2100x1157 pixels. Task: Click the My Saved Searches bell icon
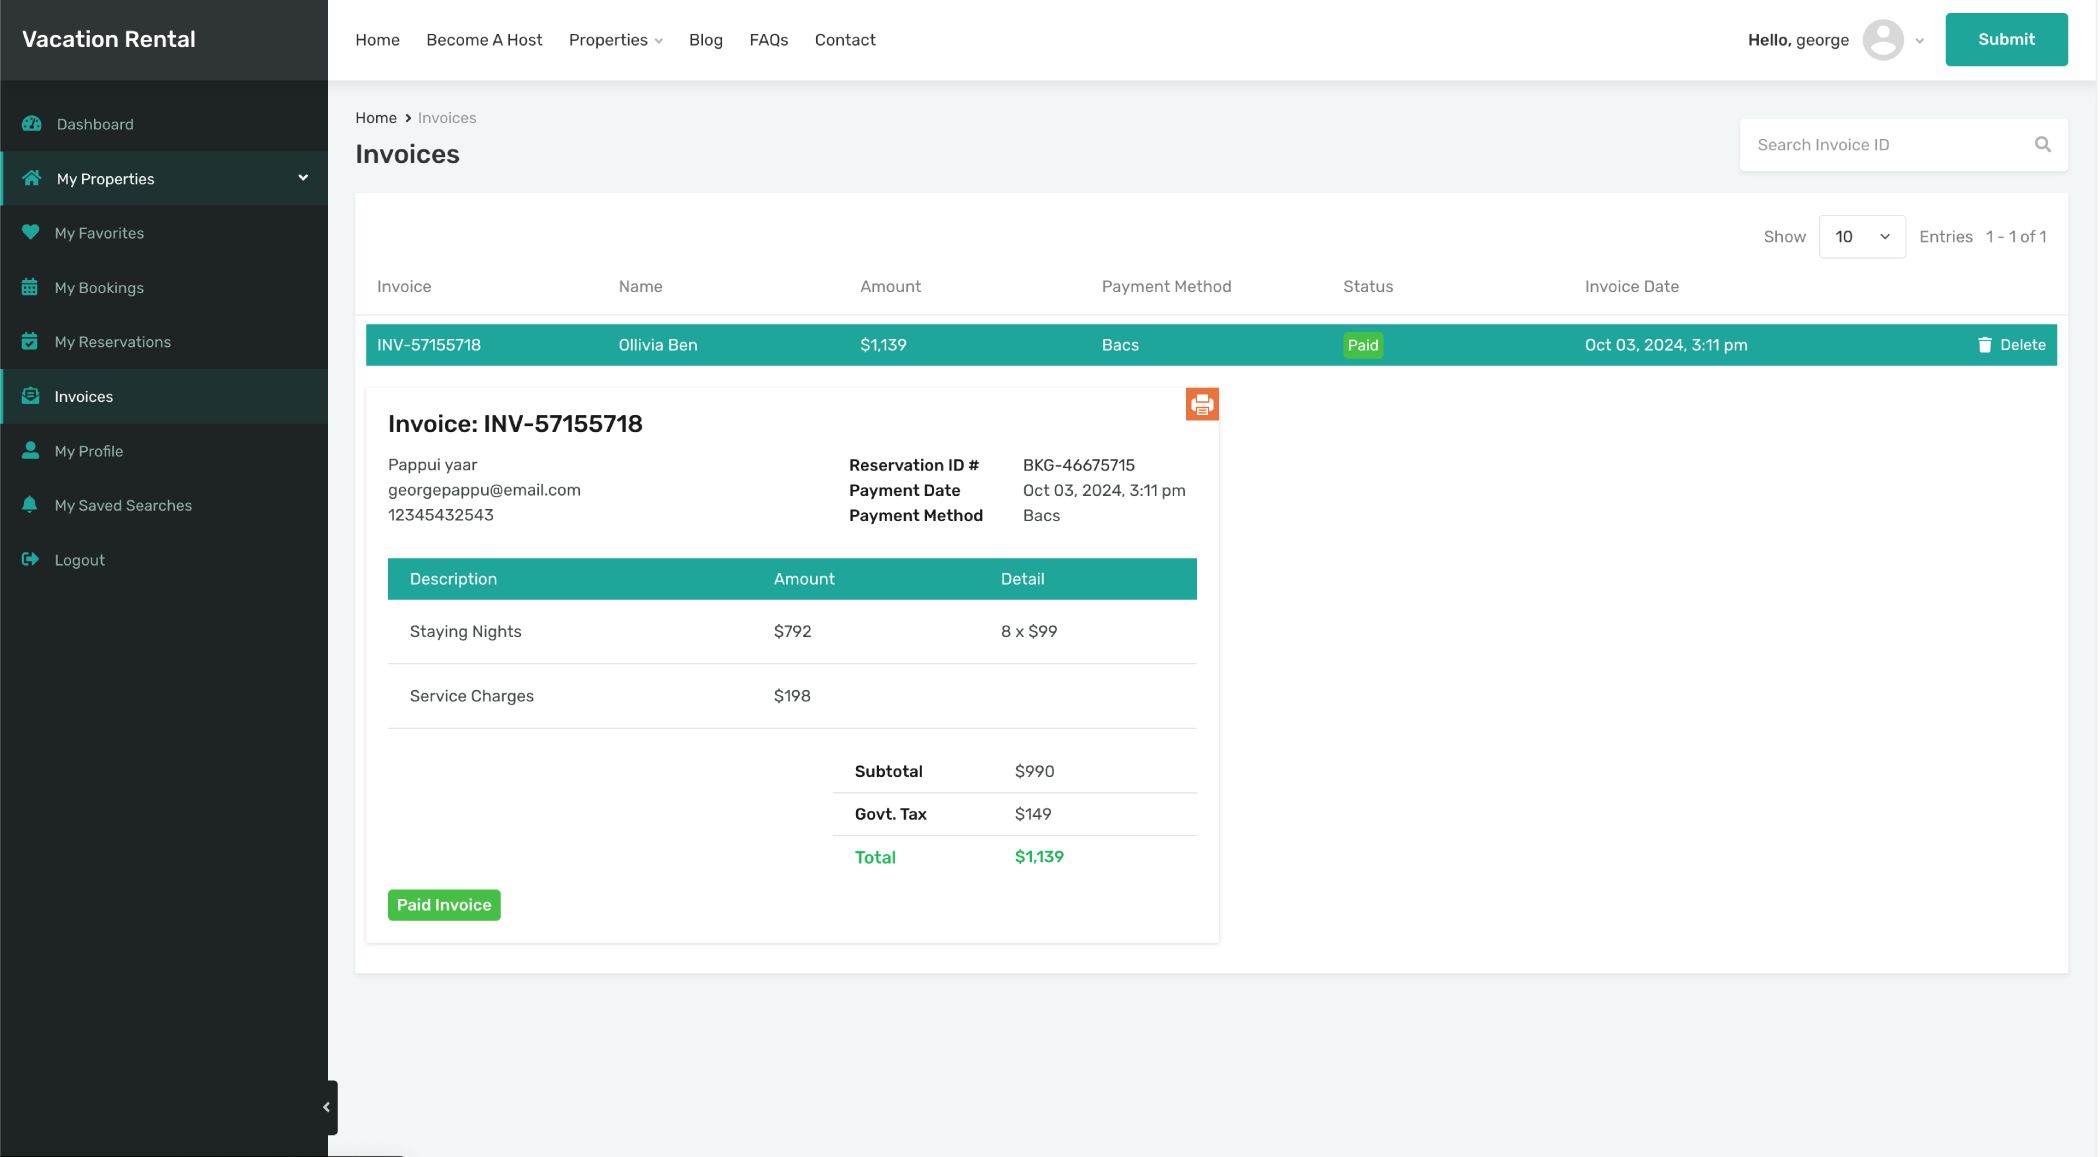pos(30,505)
